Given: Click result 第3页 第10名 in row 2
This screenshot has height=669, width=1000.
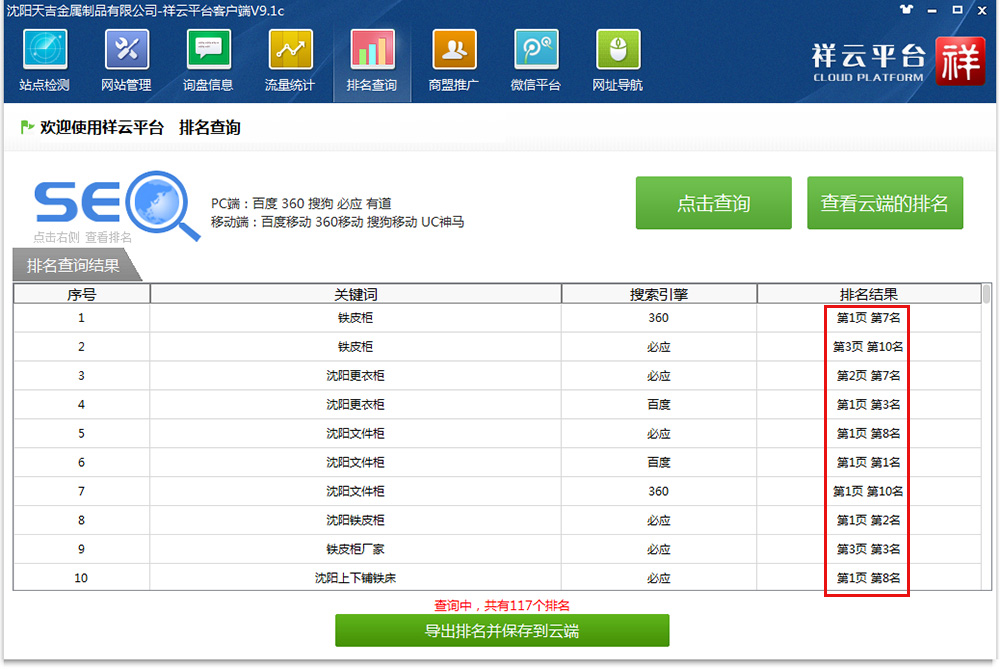Looking at the screenshot, I should pos(868,347).
